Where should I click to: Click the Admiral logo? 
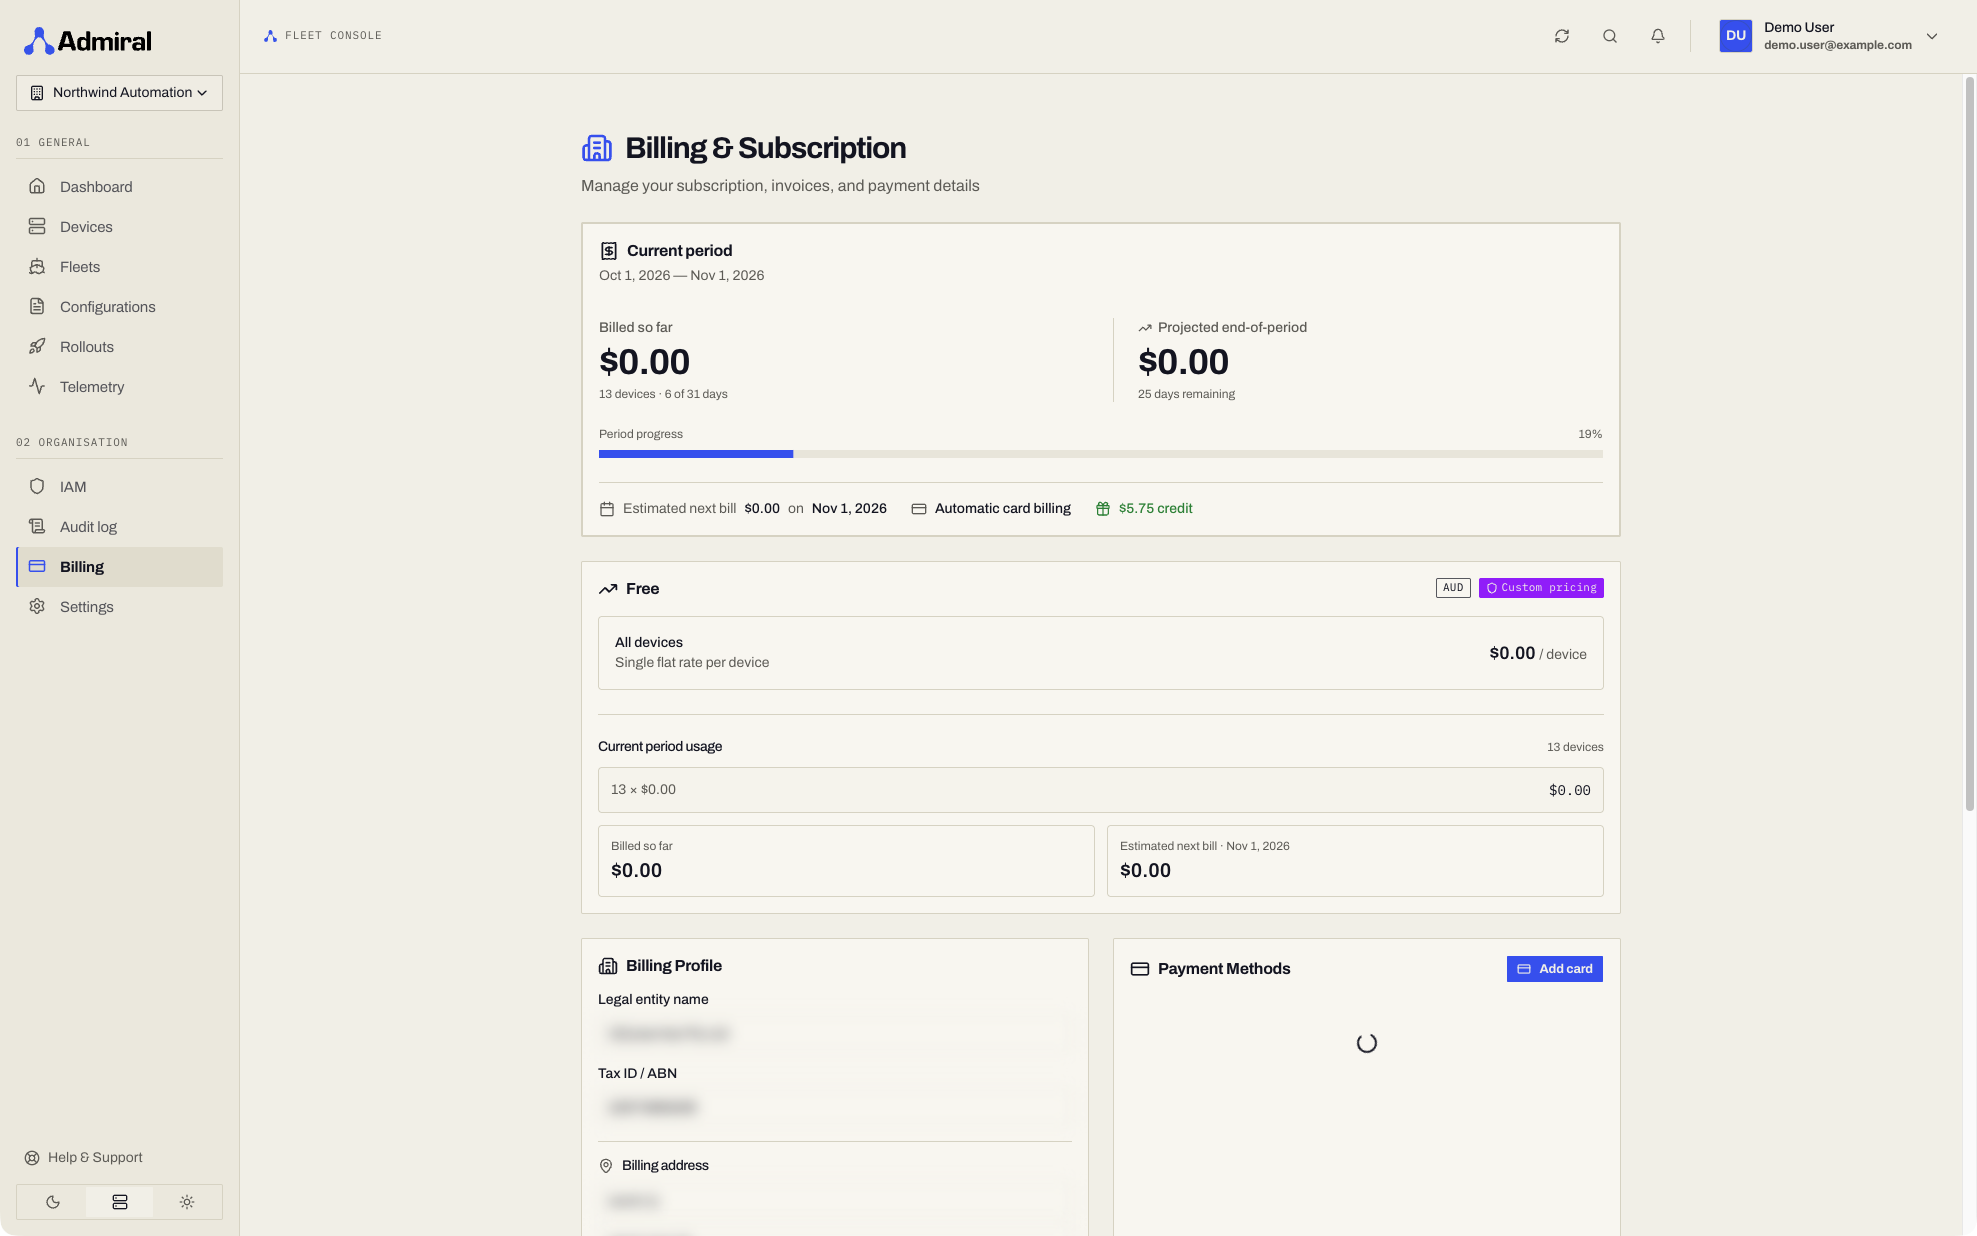pos(88,41)
